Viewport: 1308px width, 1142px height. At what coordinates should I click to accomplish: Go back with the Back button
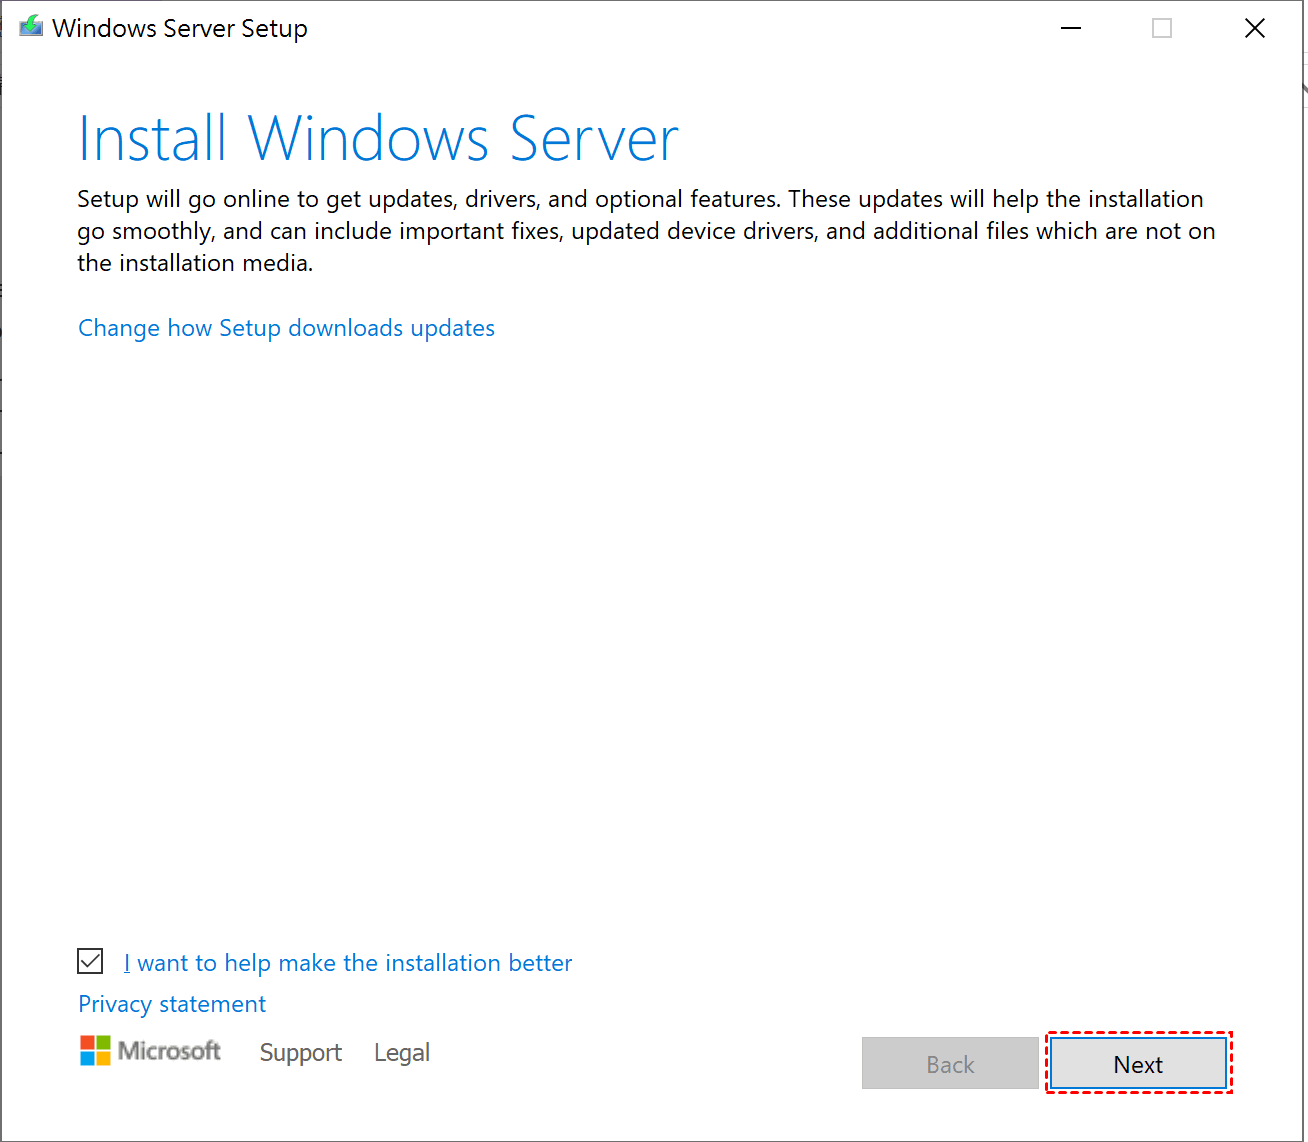(950, 1064)
